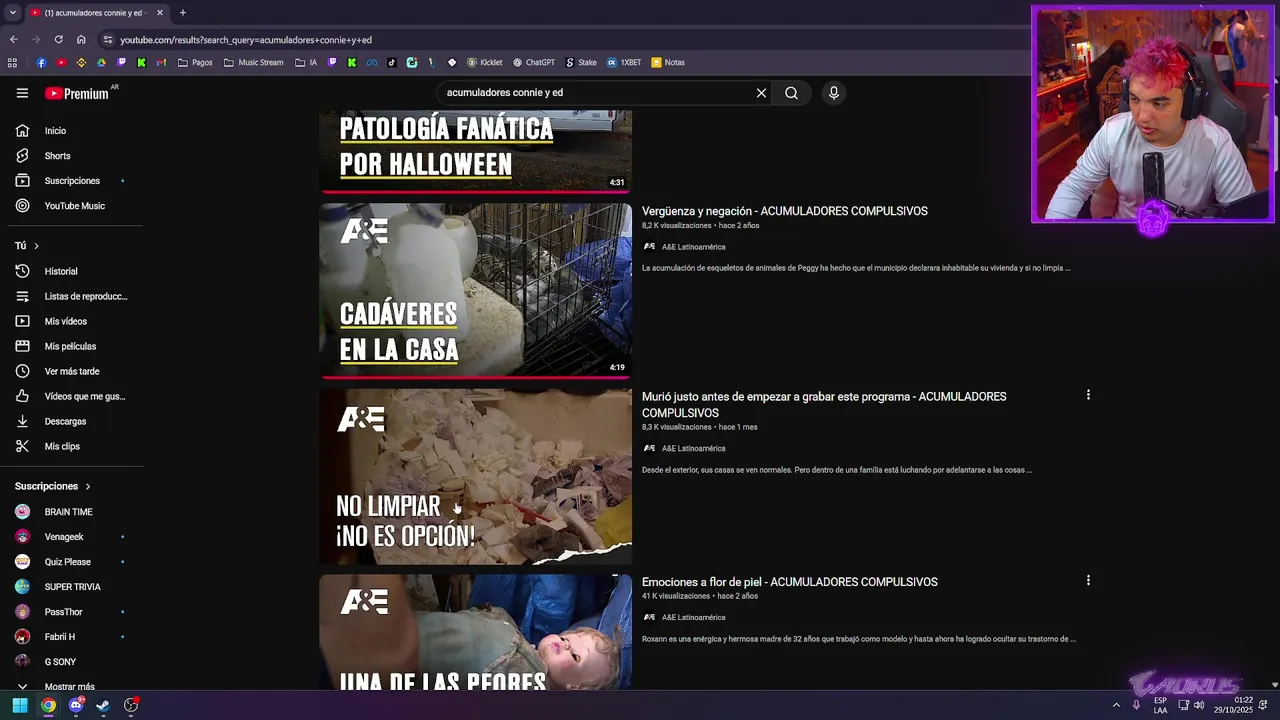Screen dimensions: 1280x720
Task: Start voice search with the microphone
Action: click(x=834, y=93)
